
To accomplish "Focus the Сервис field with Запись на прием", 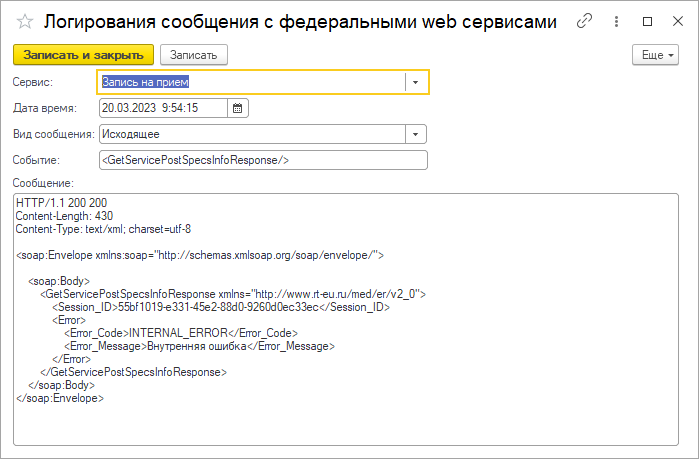I will click(250, 82).
